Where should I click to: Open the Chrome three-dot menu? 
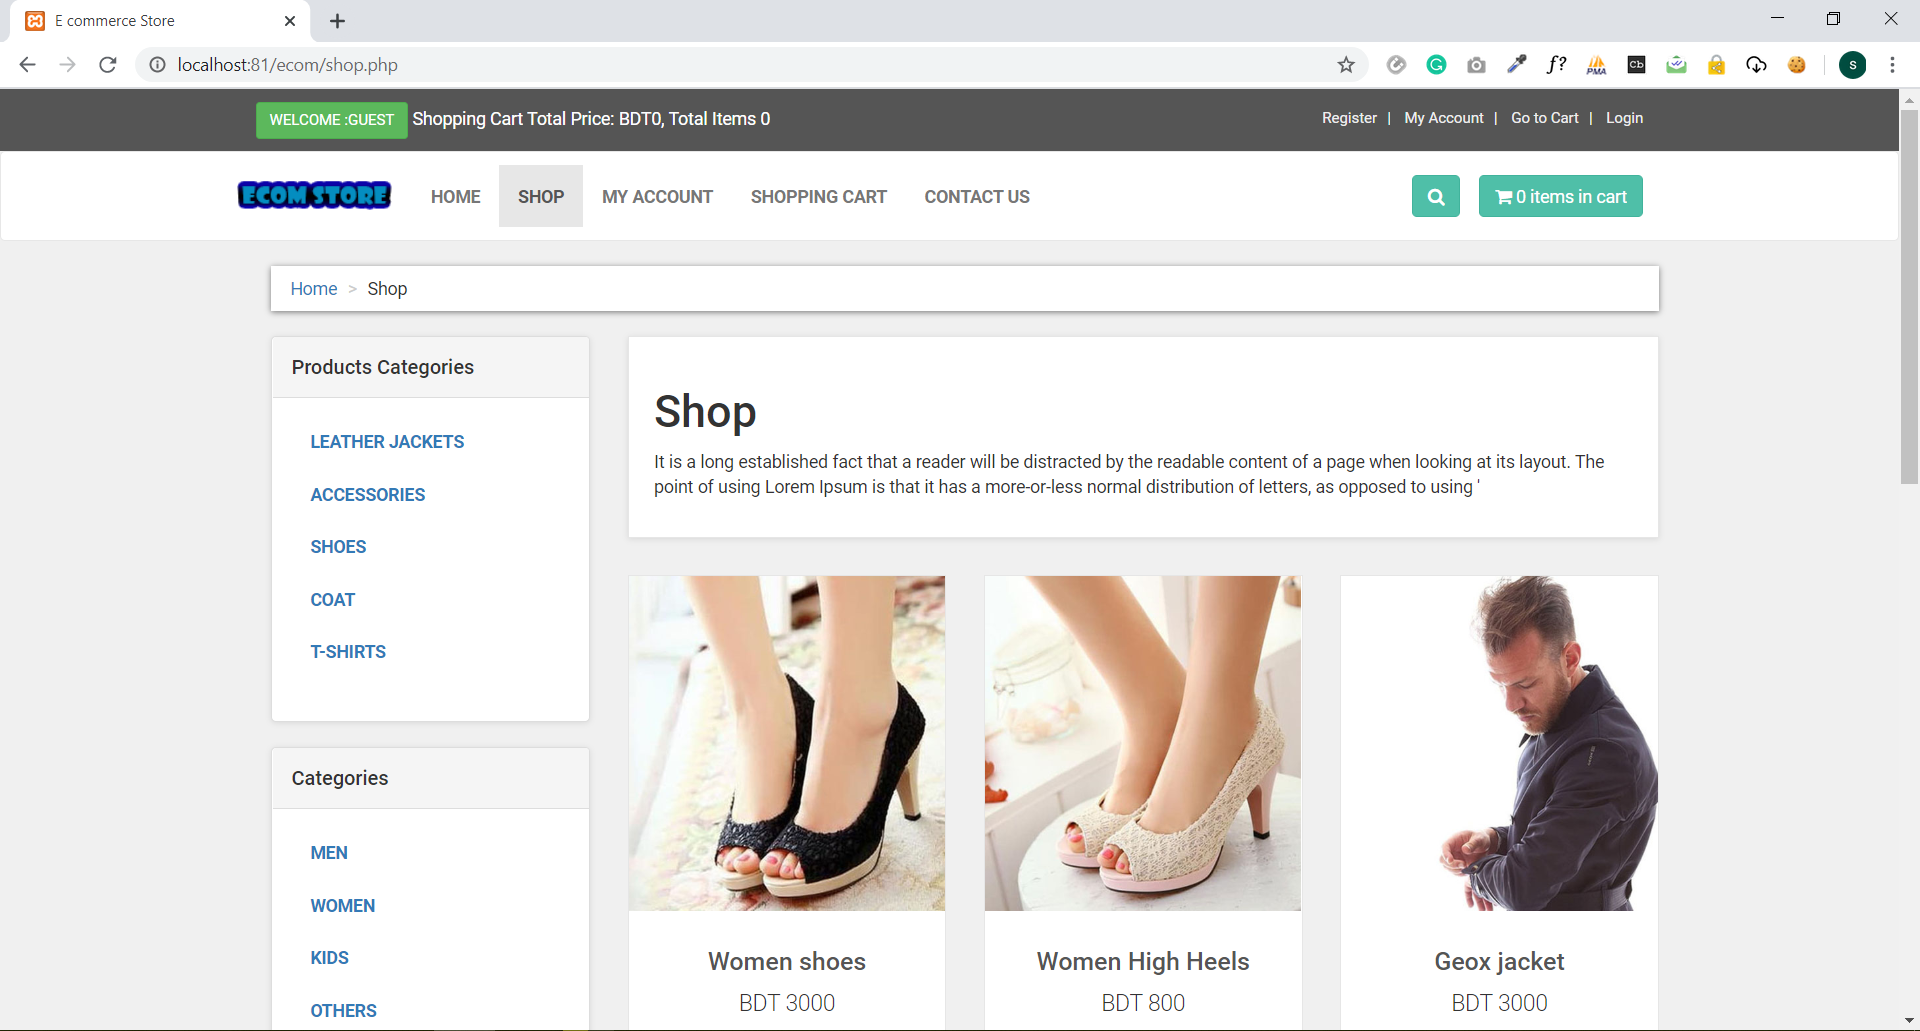pos(1892,65)
